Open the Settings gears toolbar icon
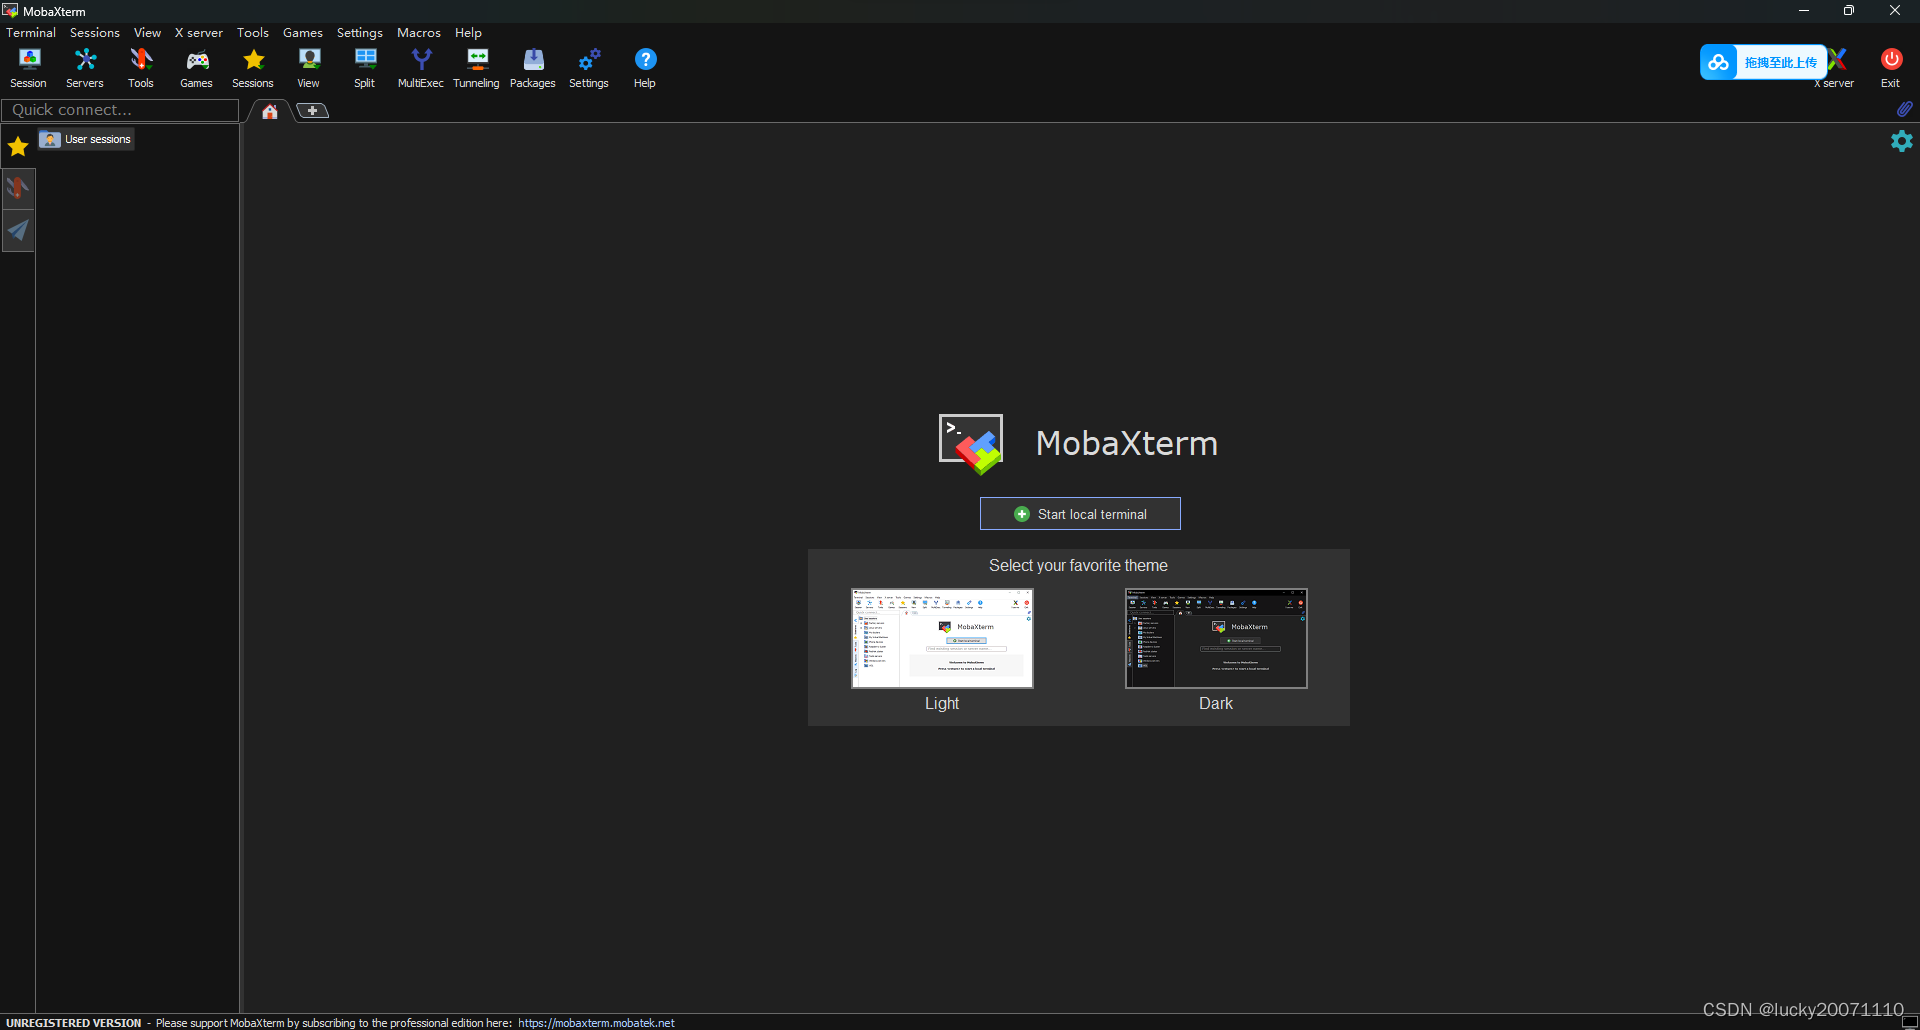Screen dimensions: 1920x1030 click(x=589, y=68)
